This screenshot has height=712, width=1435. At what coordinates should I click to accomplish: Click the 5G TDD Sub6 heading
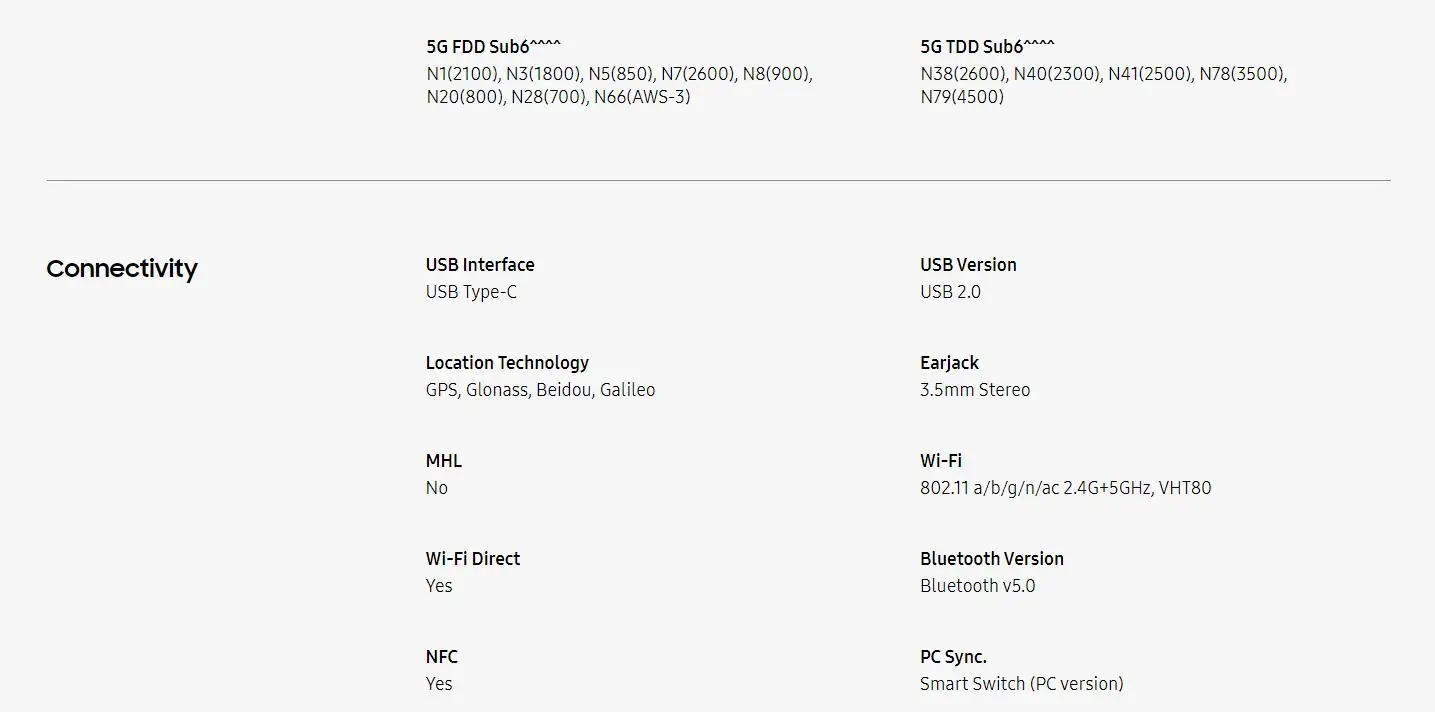click(987, 46)
